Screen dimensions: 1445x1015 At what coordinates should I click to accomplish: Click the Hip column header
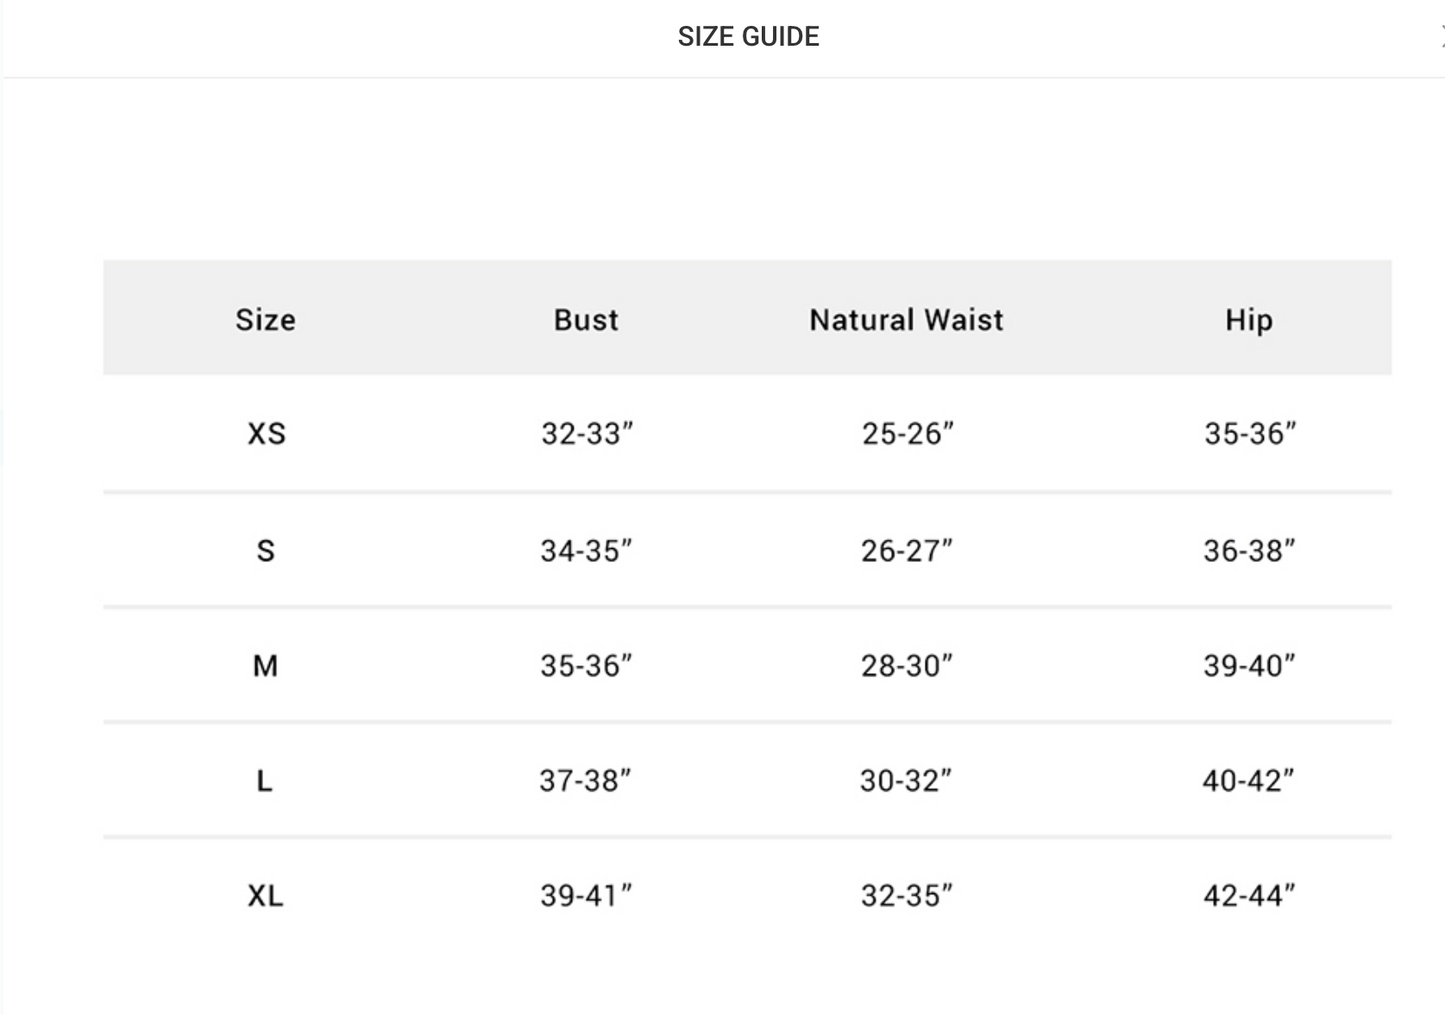coord(1249,320)
